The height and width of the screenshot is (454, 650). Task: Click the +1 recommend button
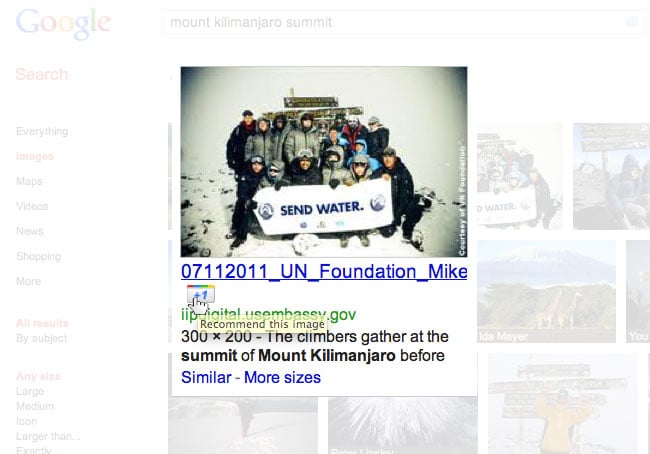pyautogui.click(x=201, y=294)
